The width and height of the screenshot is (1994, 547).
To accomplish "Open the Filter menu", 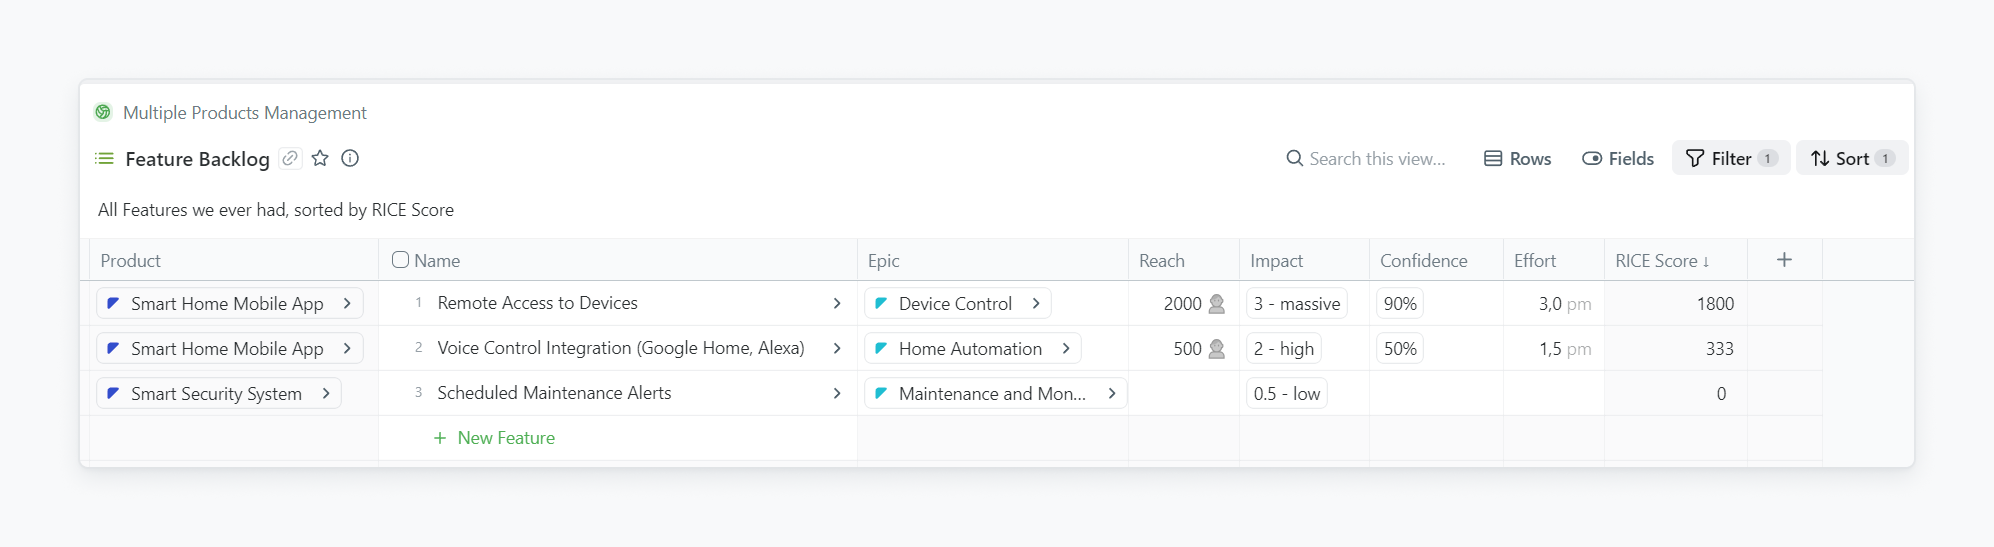I will coord(1730,159).
